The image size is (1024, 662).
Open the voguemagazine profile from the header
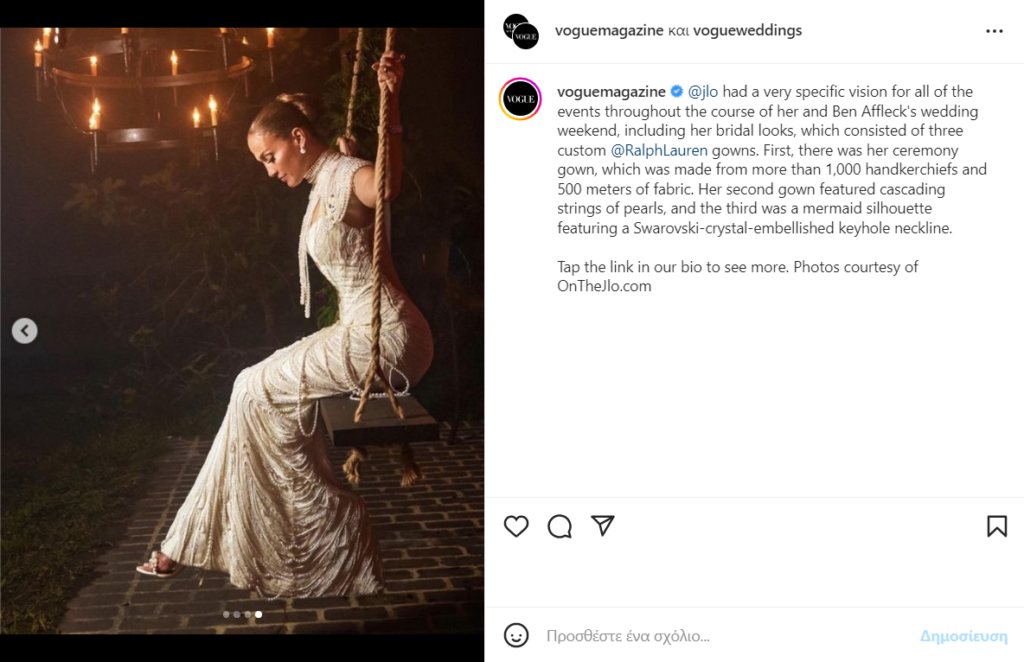click(609, 30)
